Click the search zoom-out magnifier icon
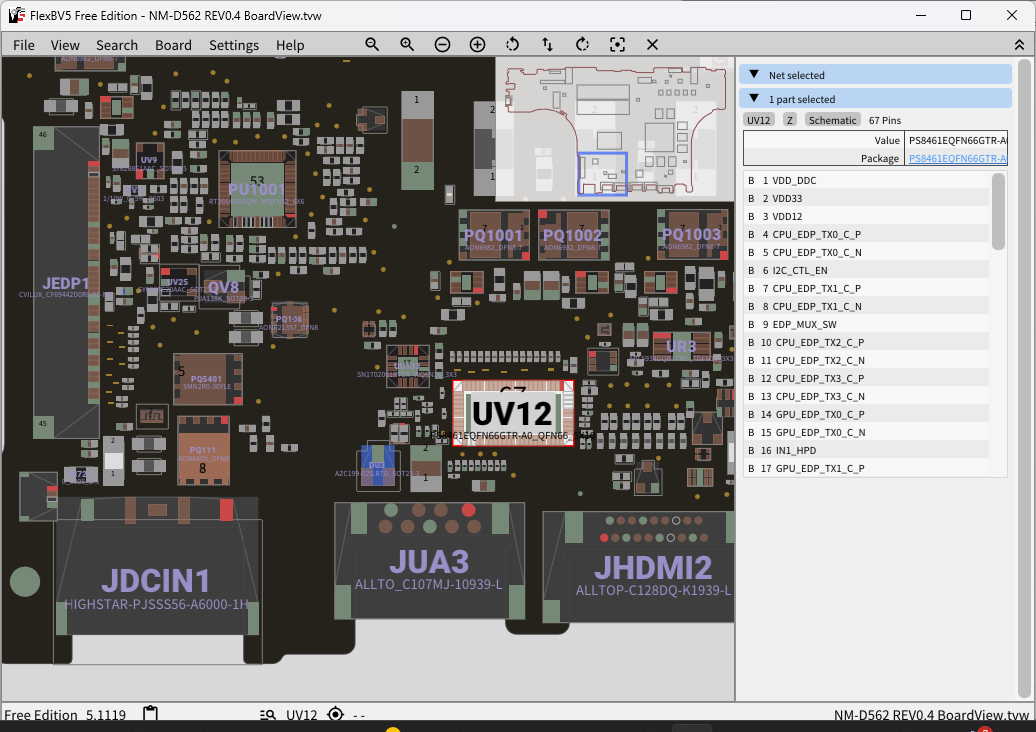Screen dimensions: 1036x732 (x=372, y=45)
